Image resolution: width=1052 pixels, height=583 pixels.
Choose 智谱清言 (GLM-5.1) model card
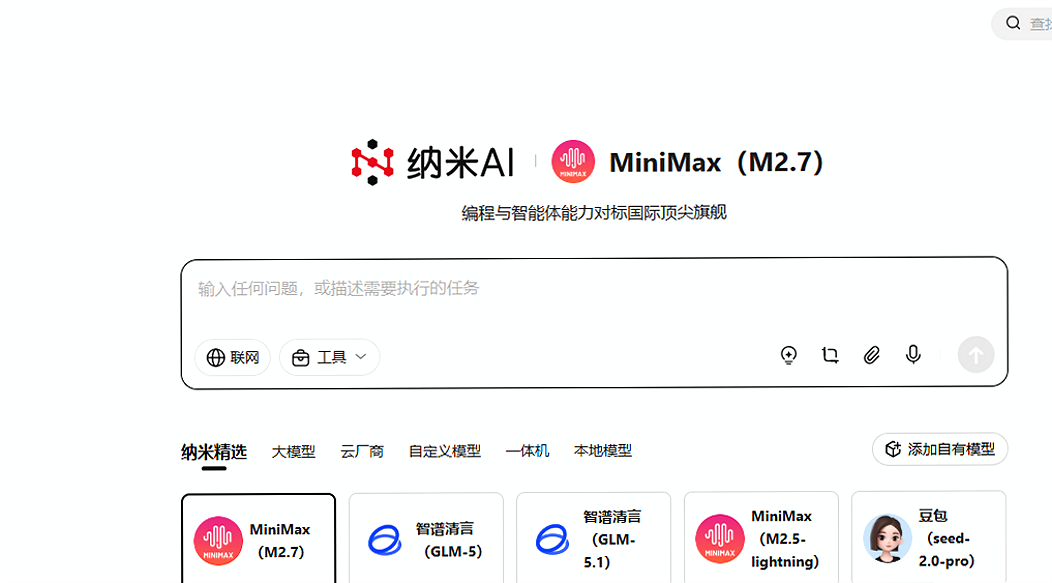click(593, 539)
